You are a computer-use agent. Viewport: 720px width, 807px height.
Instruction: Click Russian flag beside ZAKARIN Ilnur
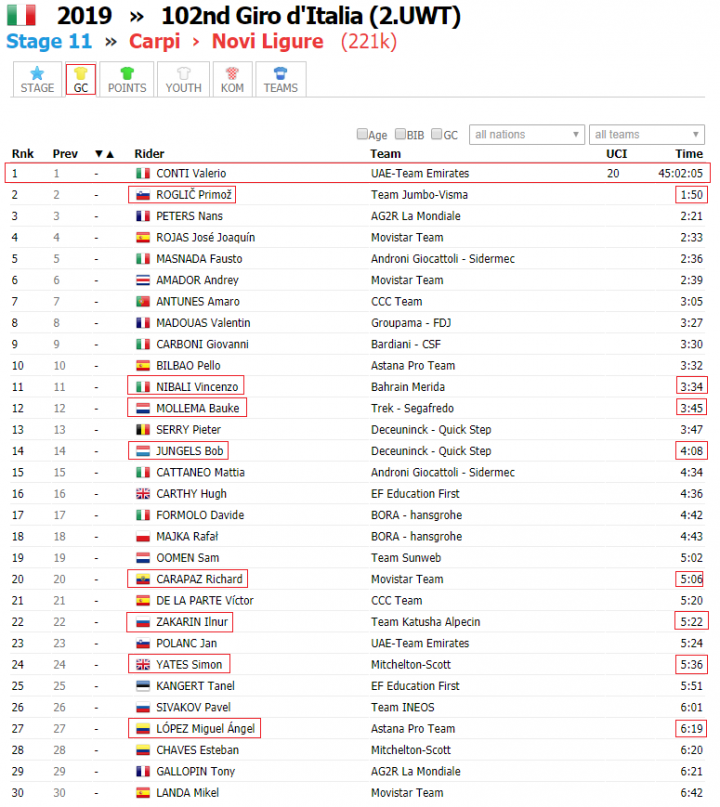[x=143, y=622]
